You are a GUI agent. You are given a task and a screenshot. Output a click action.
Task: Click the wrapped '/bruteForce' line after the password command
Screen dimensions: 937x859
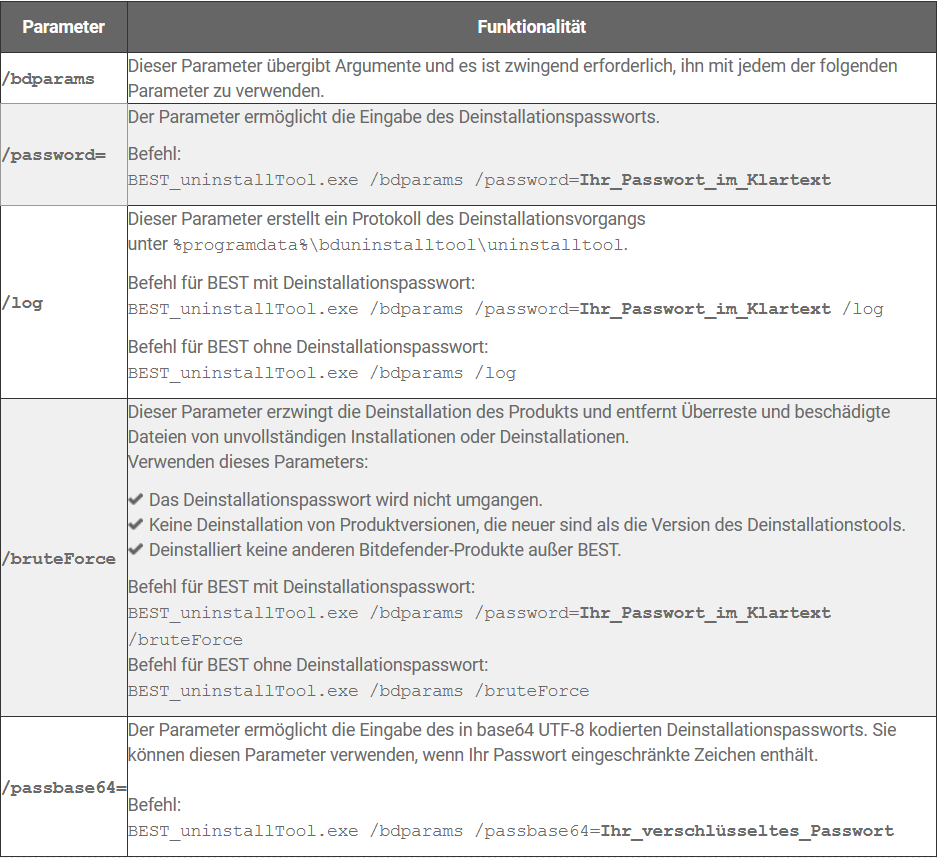tap(185, 640)
